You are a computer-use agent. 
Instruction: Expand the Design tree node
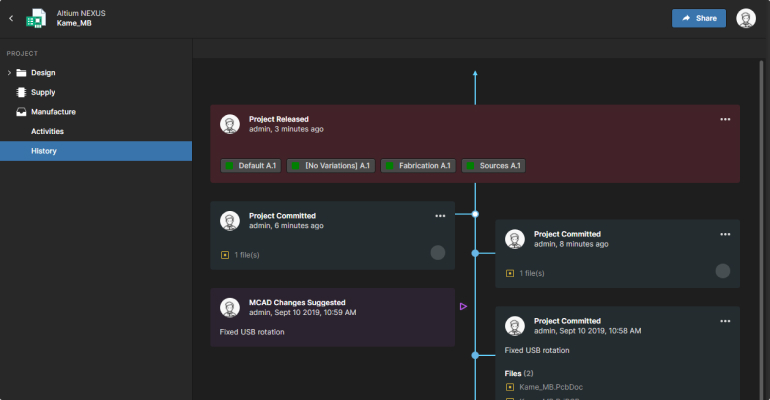9,73
